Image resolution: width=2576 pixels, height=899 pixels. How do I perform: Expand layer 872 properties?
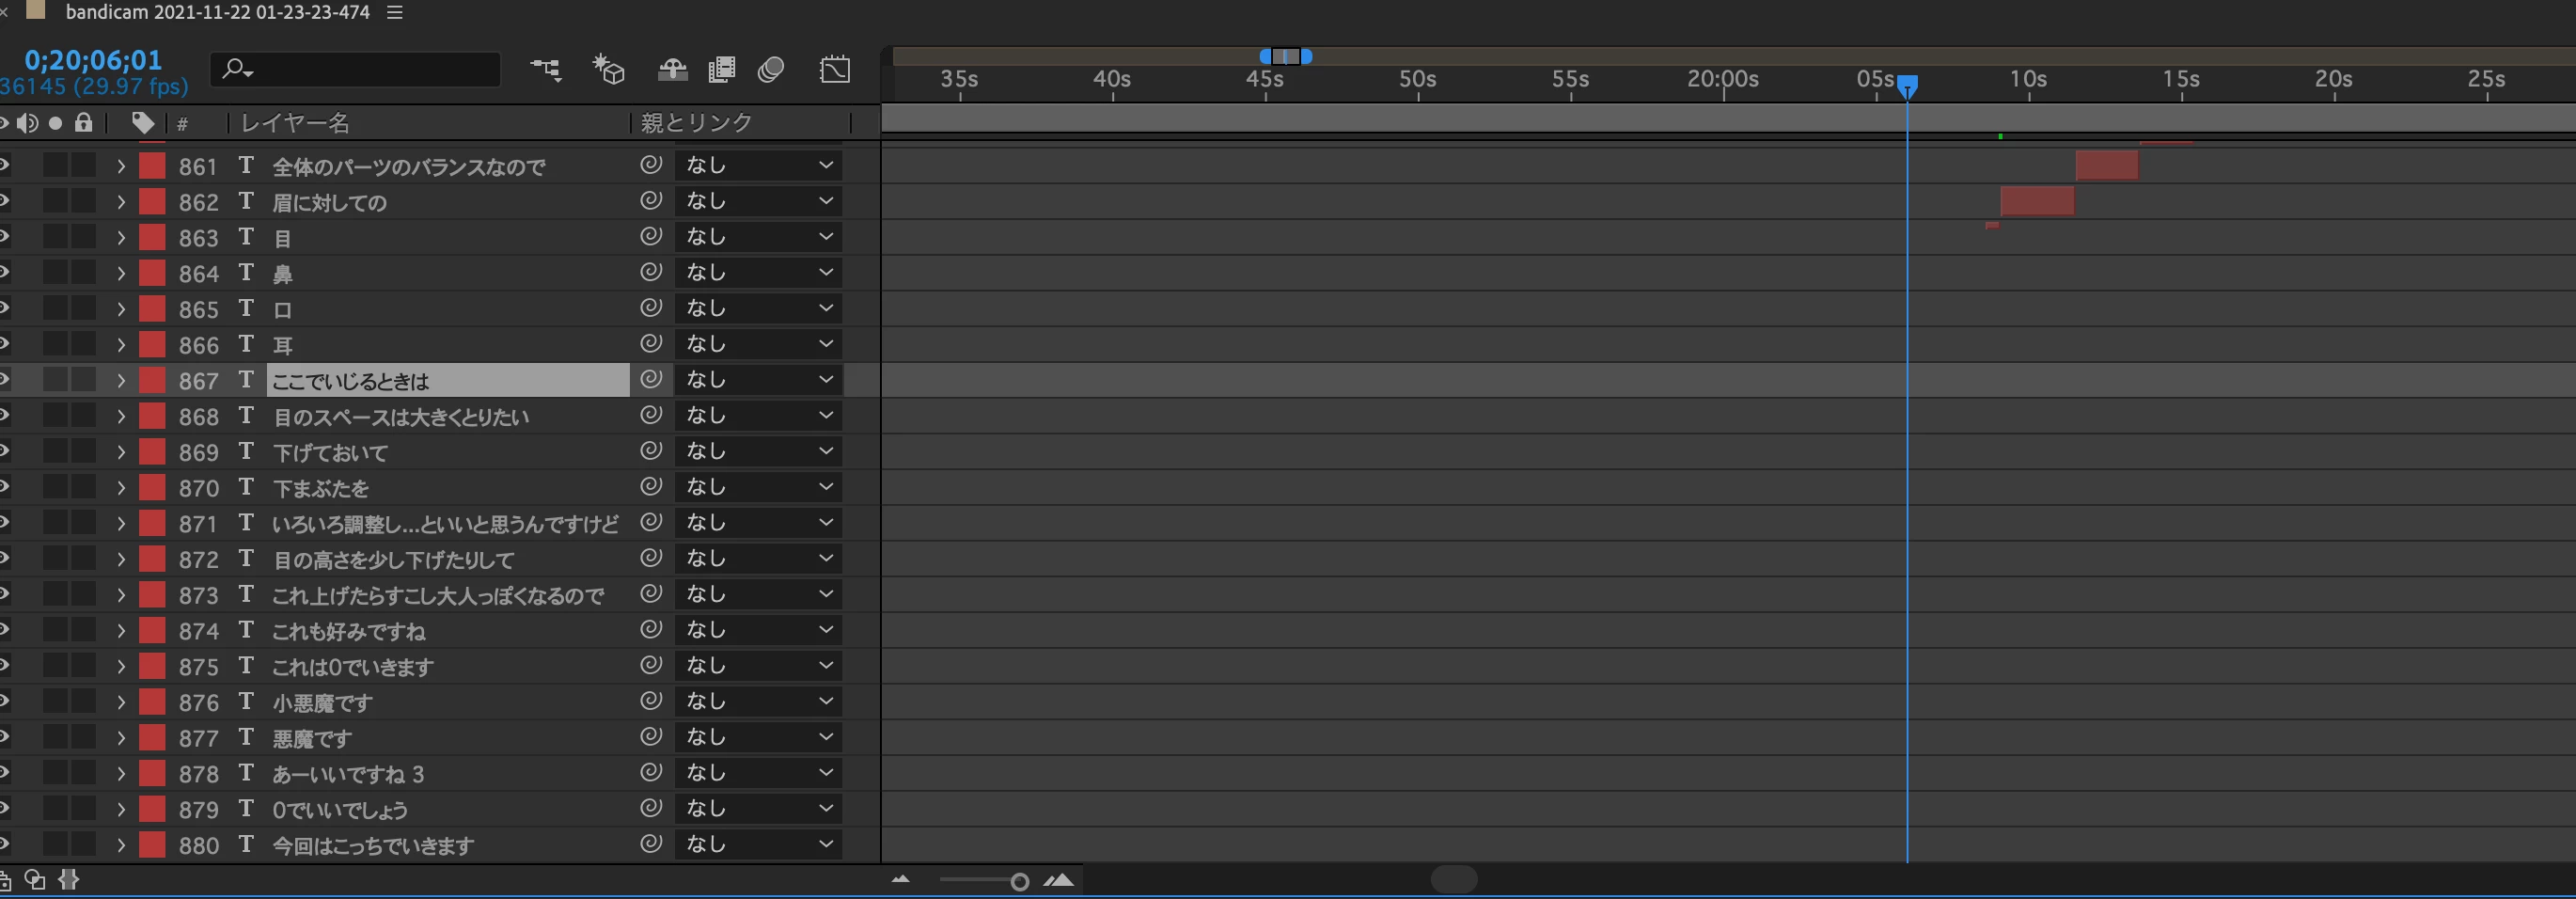(x=121, y=559)
